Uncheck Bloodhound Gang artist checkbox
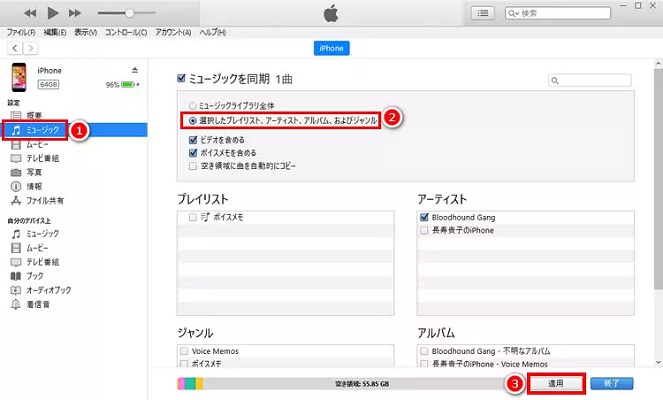 [424, 217]
